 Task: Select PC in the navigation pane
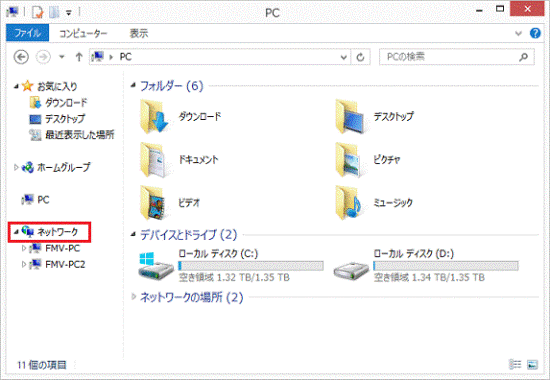43,200
